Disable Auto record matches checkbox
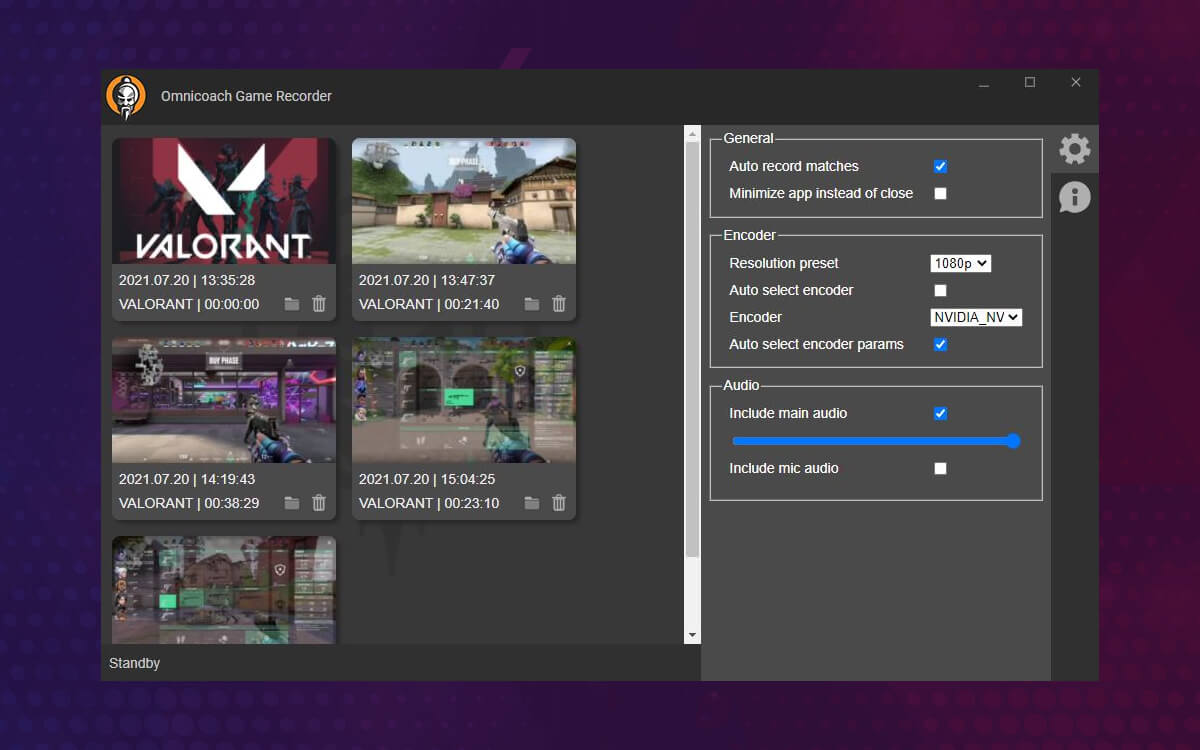This screenshot has height=750, width=1200. [940, 166]
